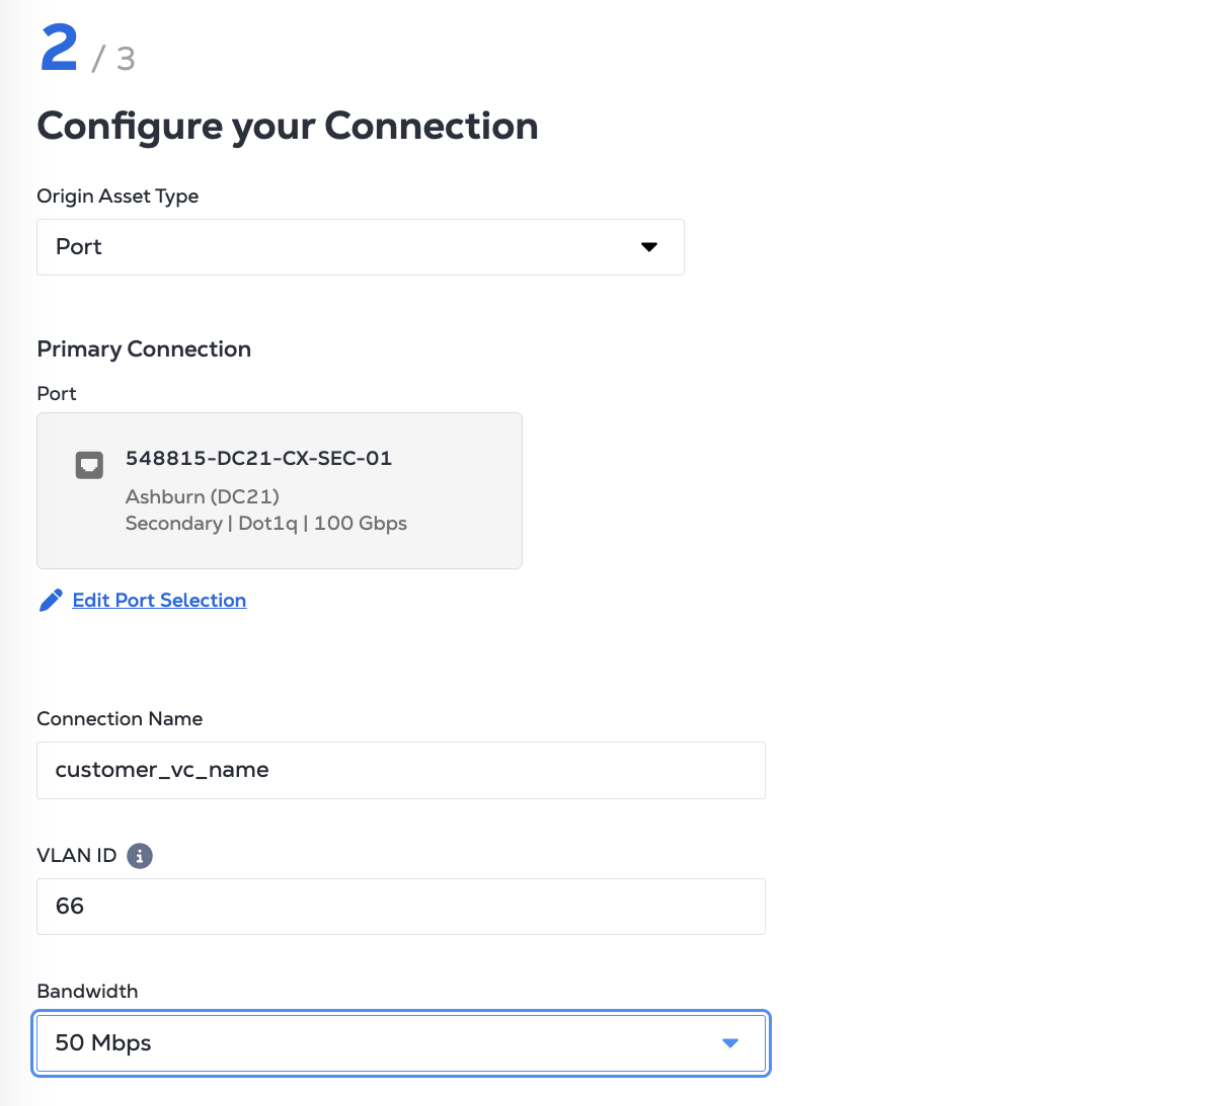Expand the Bandwidth dropdown caret
Image resolution: width=1209 pixels, height=1106 pixels.
(730, 1043)
